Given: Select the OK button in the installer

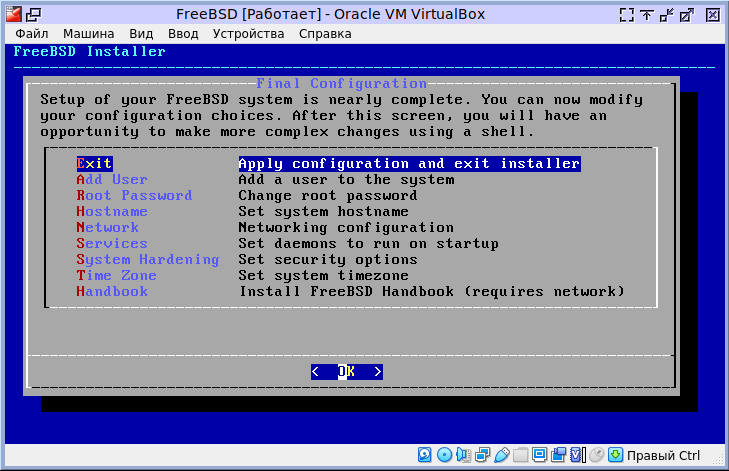Looking at the screenshot, I should [x=346, y=371].
